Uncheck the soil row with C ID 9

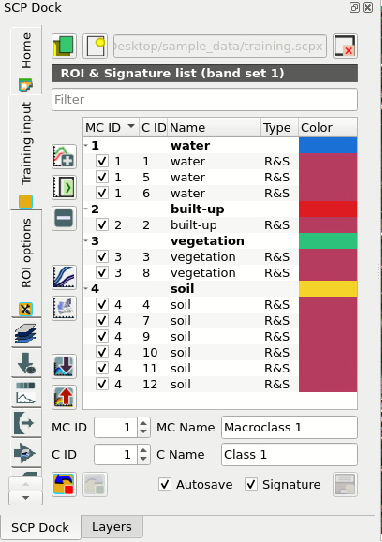pyautogui.click(x=102, y=336)
